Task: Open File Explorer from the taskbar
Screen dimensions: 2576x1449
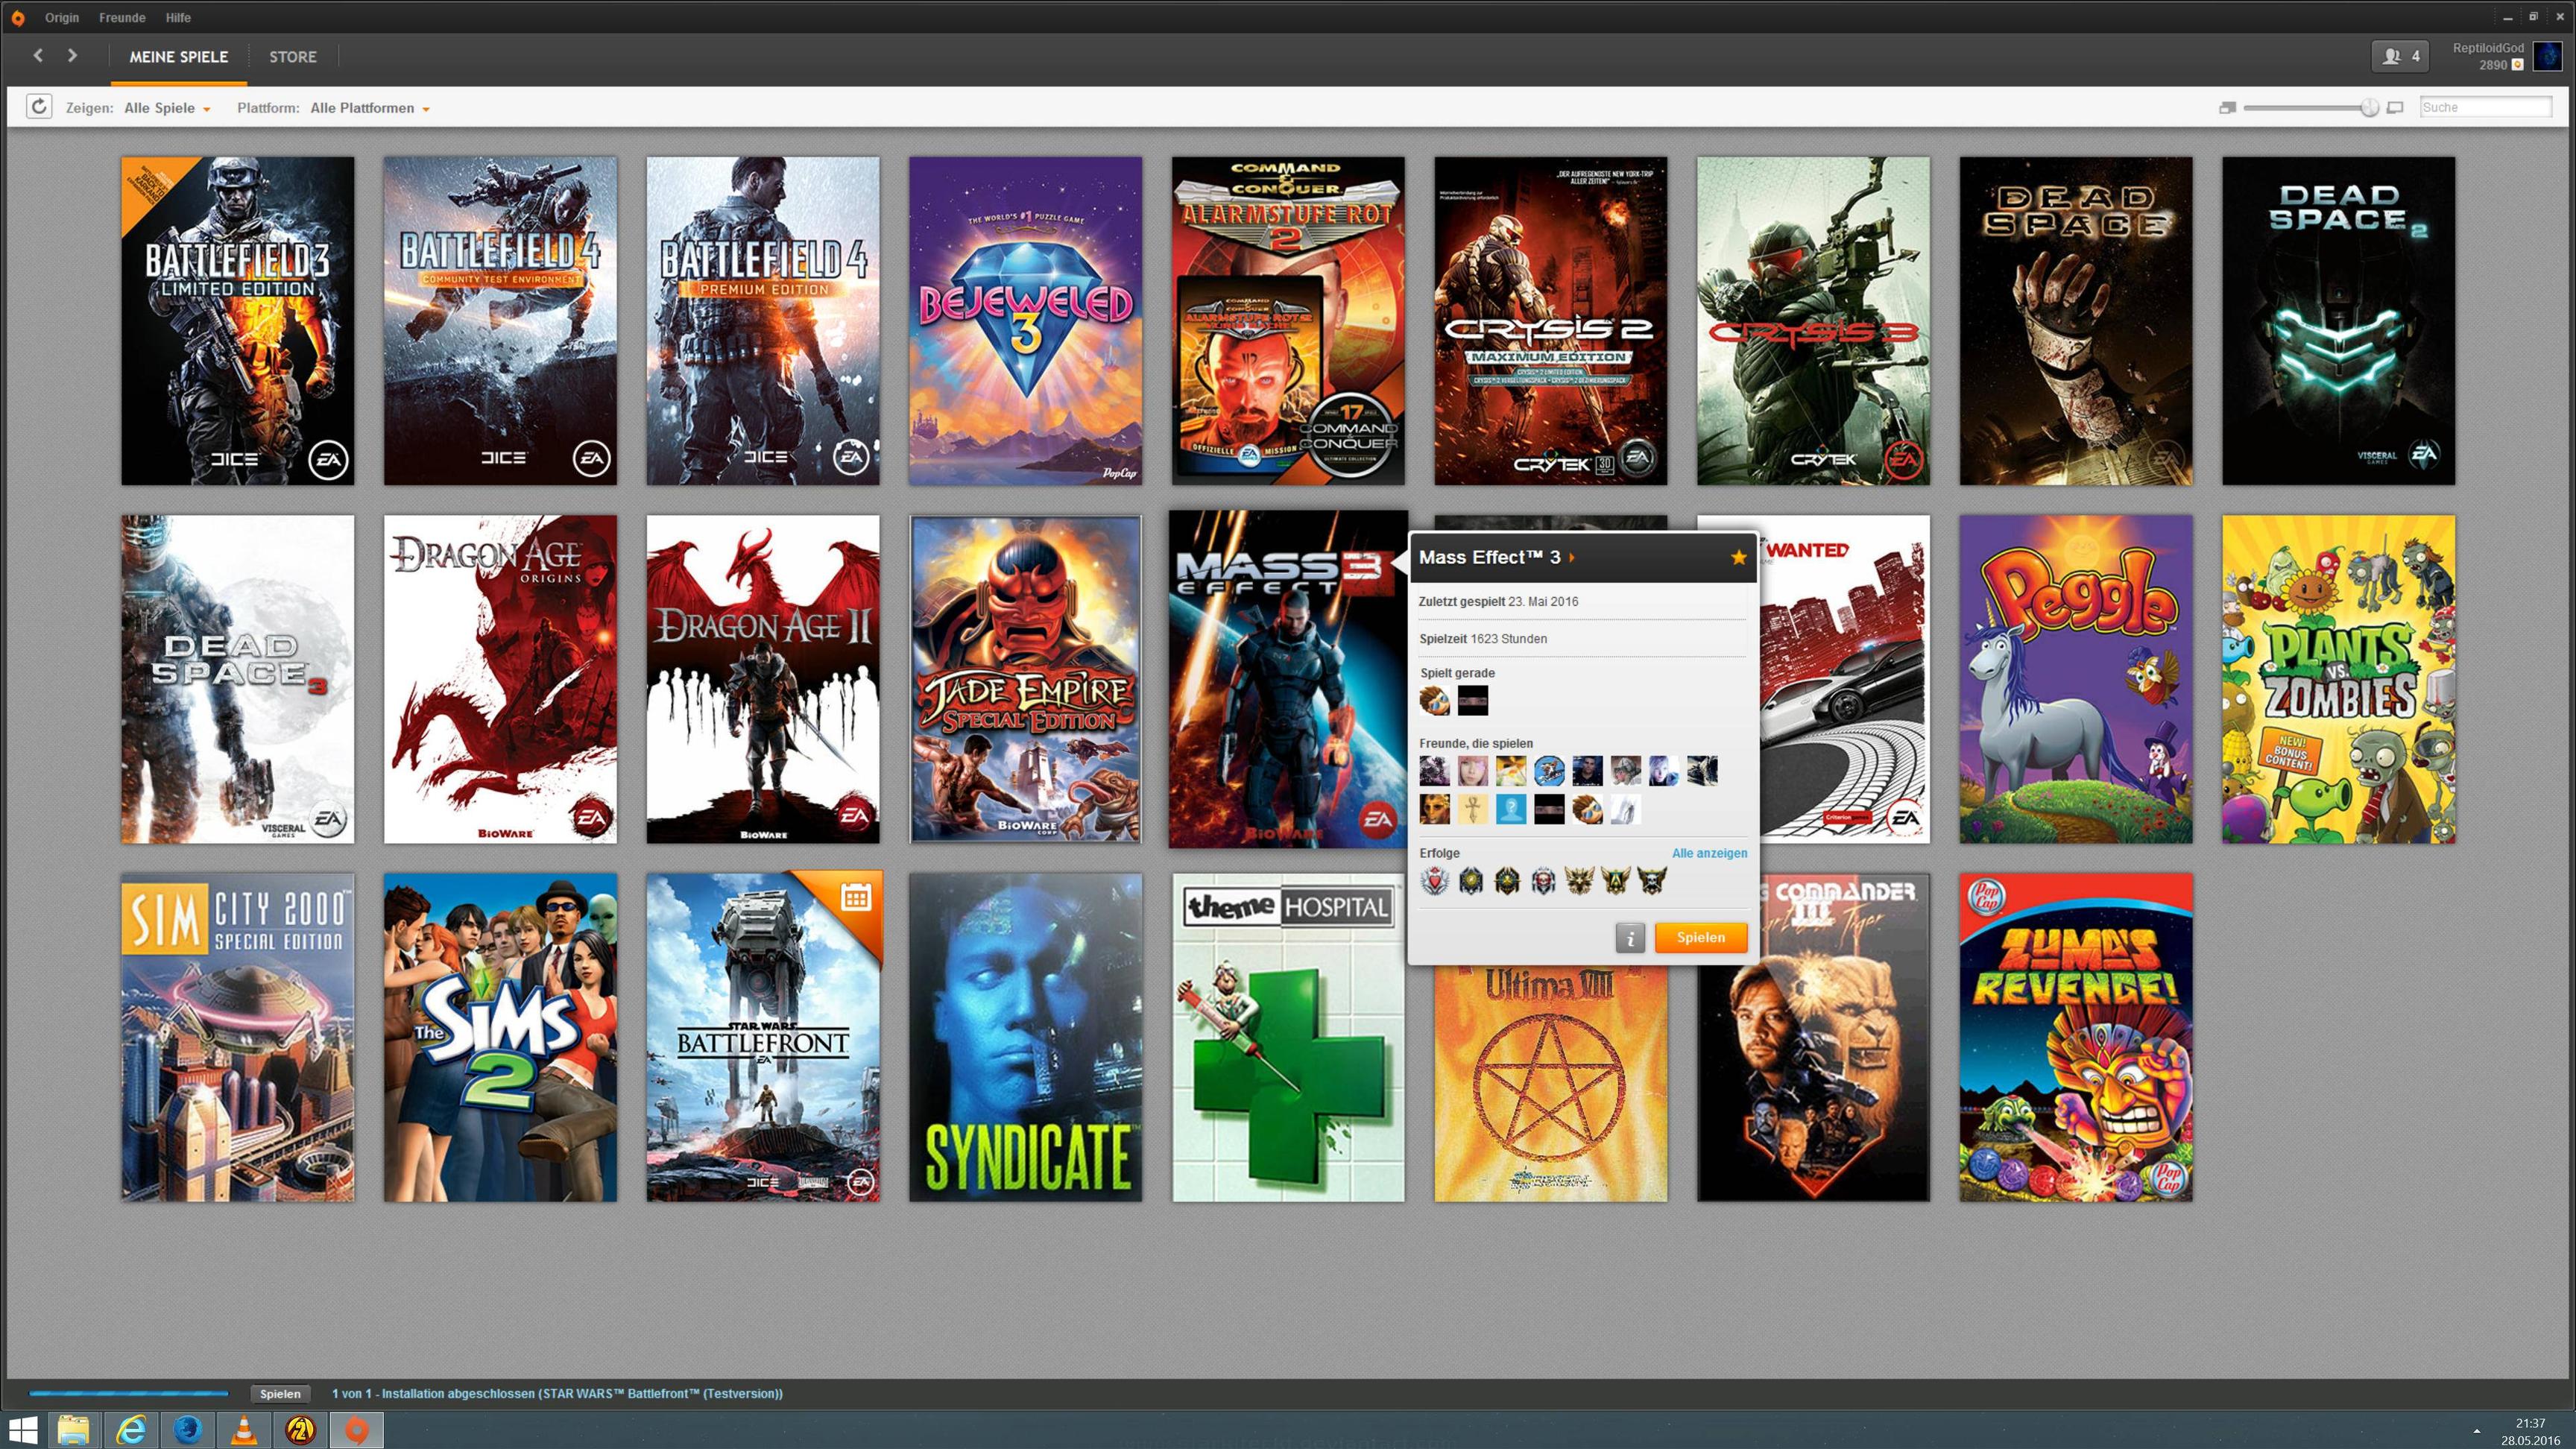Action: coord(73,1430)
